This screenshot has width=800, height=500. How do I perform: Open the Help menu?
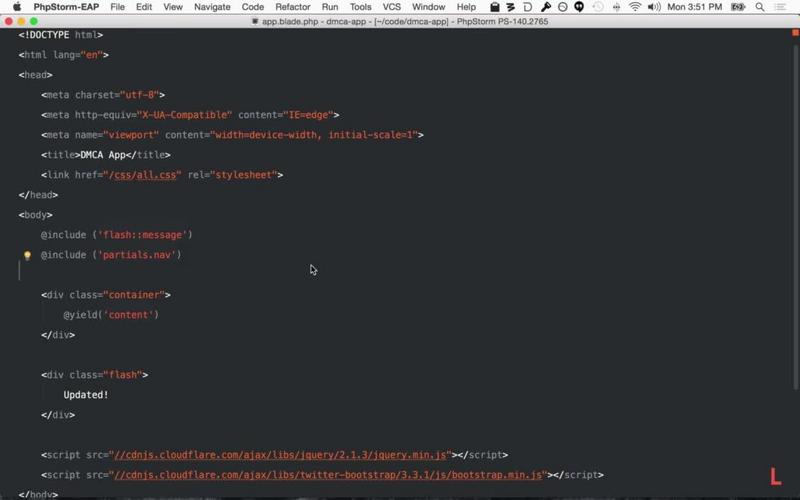tap(466, 7)
